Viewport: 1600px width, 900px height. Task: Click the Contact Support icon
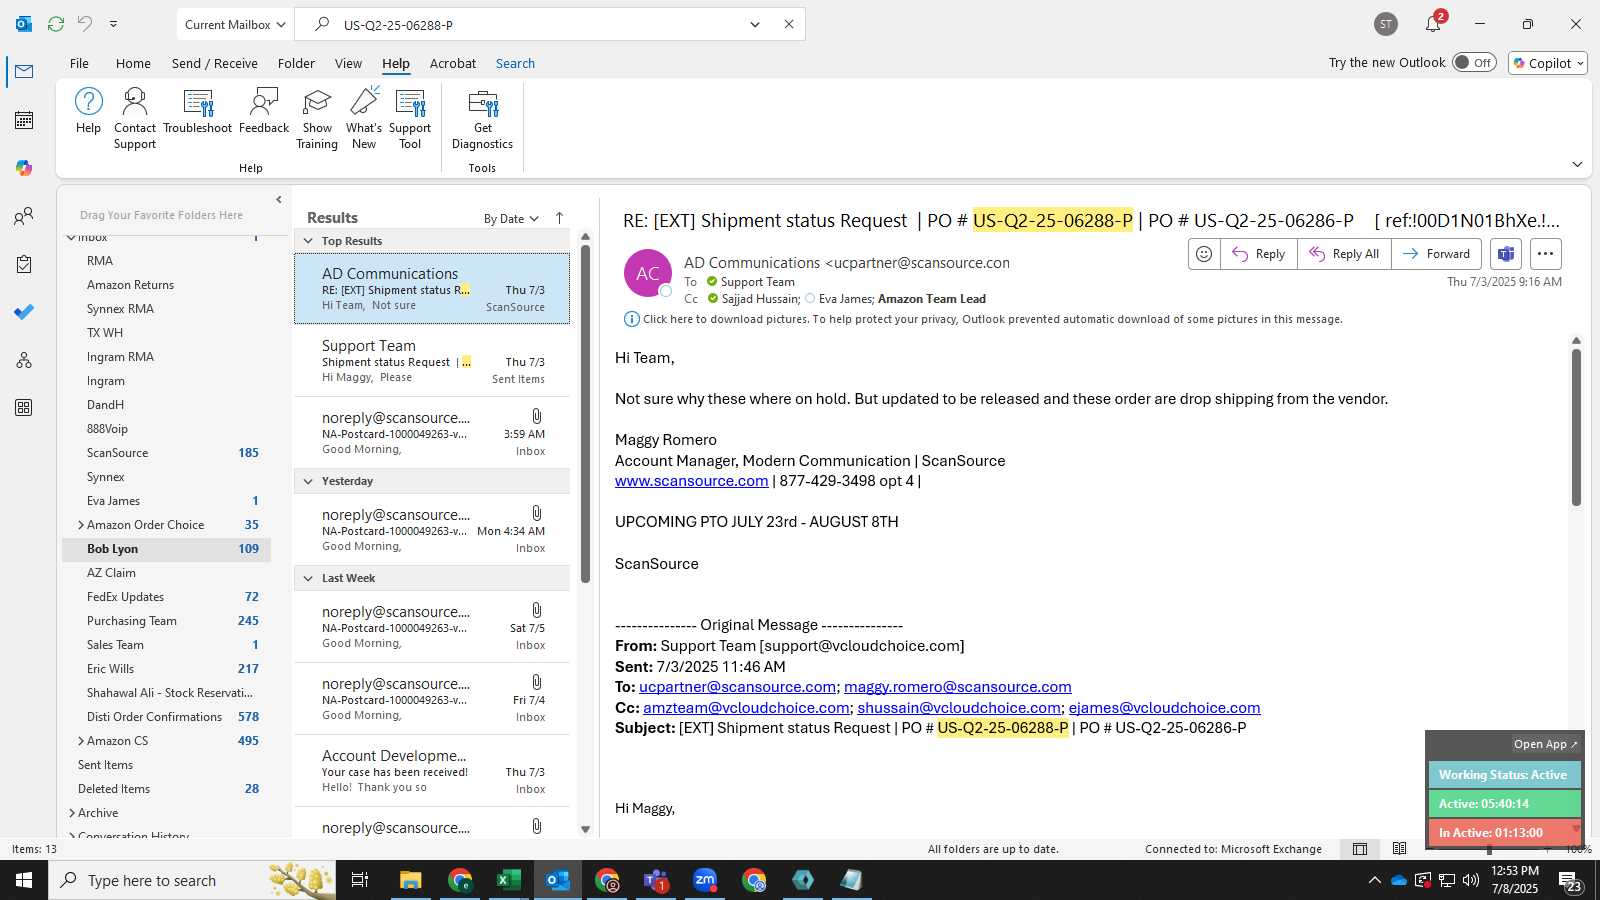135,118
